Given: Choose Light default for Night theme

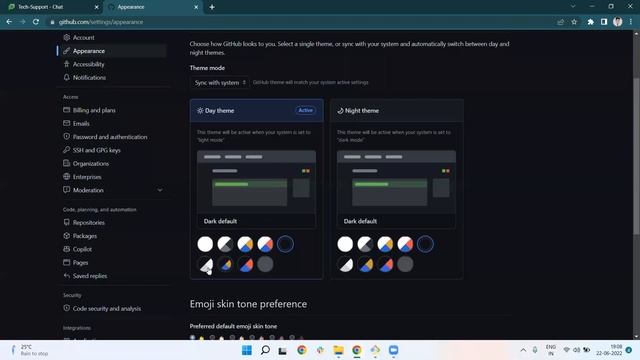Looking at the screenshot, I should (x=345, y=244).
